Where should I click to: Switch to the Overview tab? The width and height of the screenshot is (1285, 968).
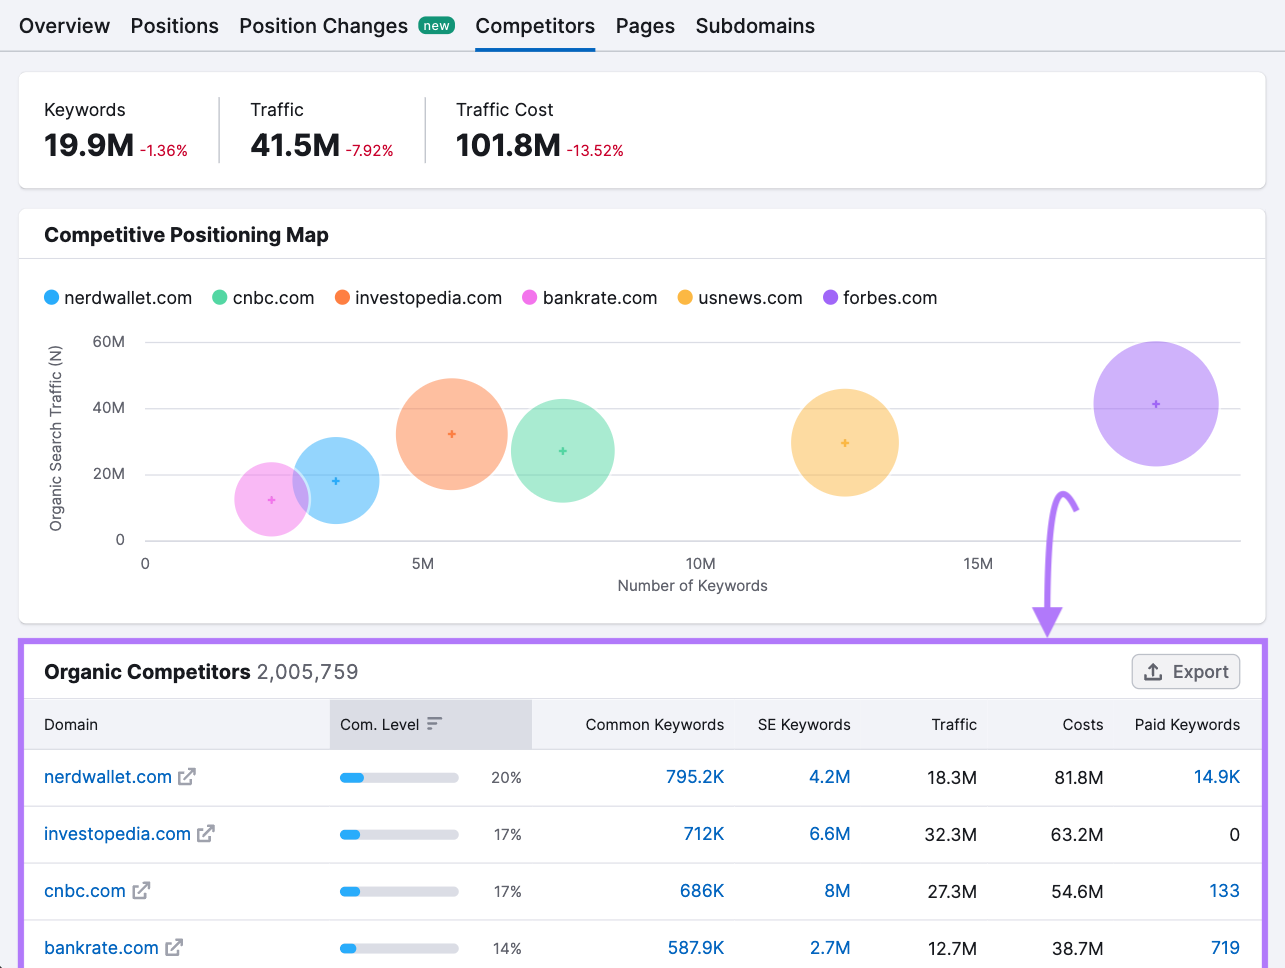click(64, 26)
